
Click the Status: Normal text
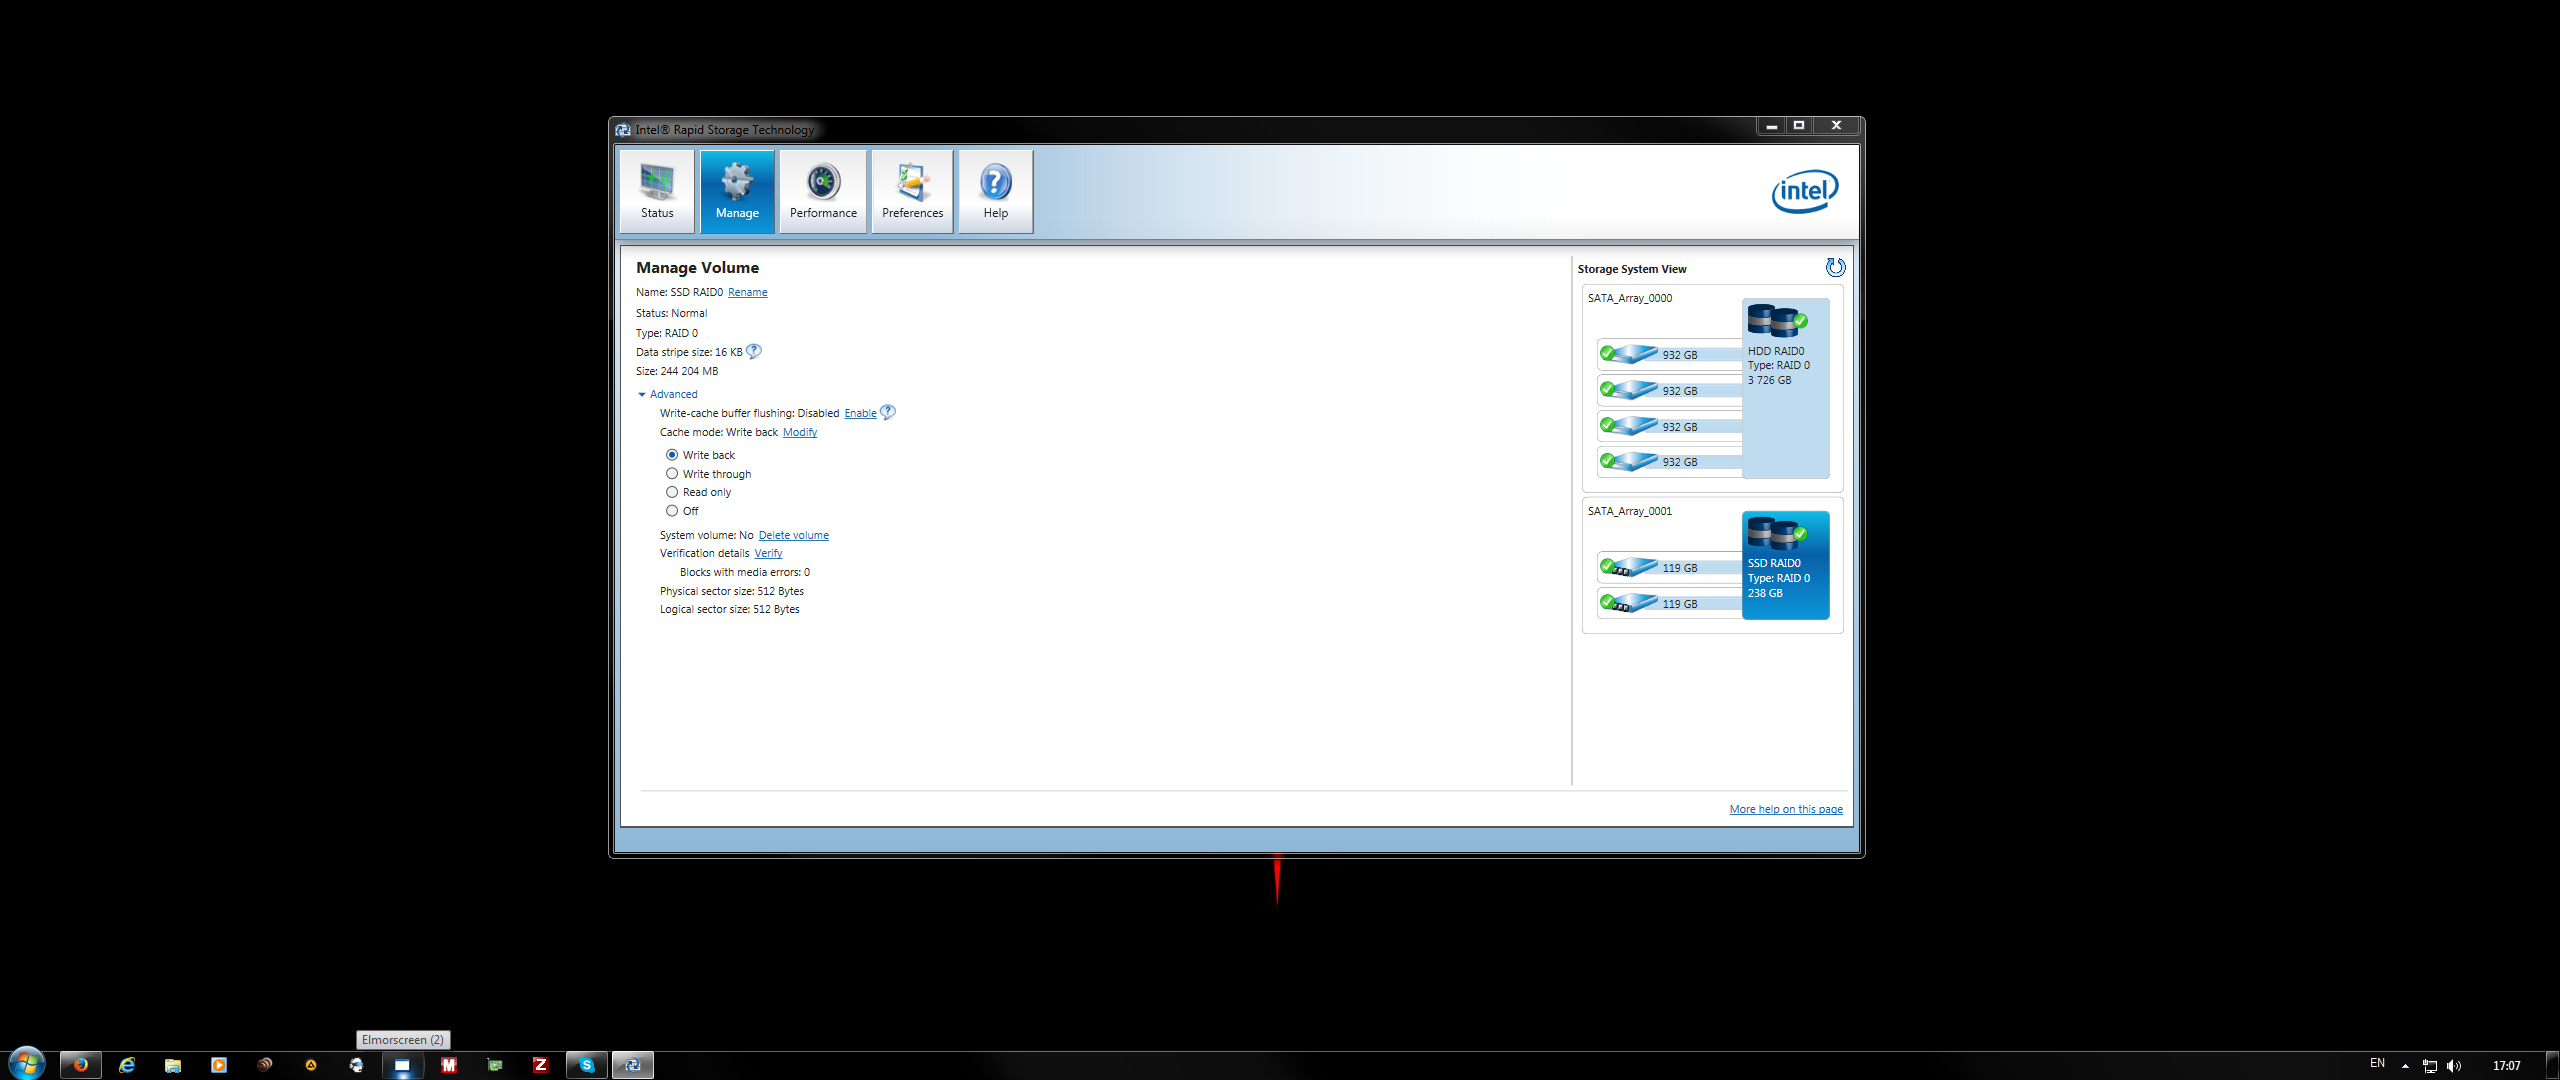pyautogui.click(x=671, y=313)
